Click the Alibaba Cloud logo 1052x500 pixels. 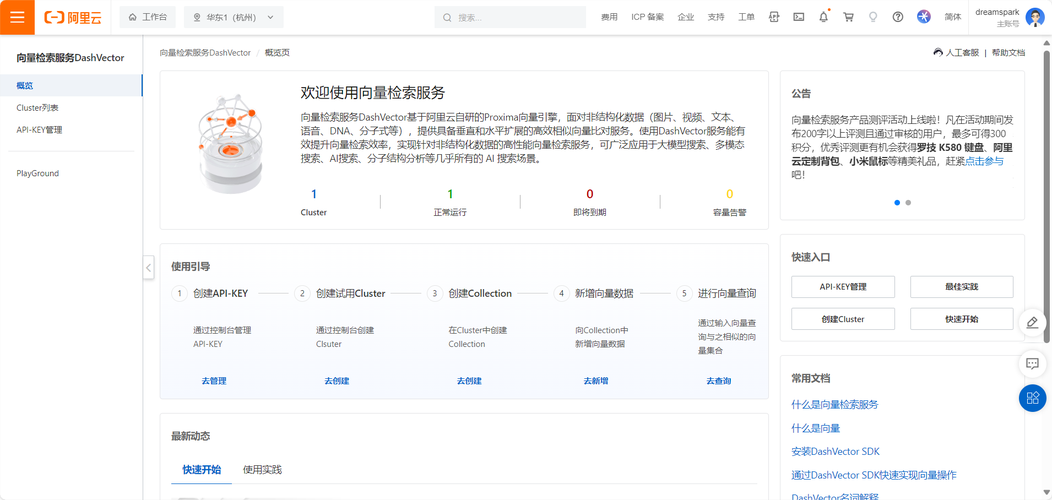click(x=73, y=17)
